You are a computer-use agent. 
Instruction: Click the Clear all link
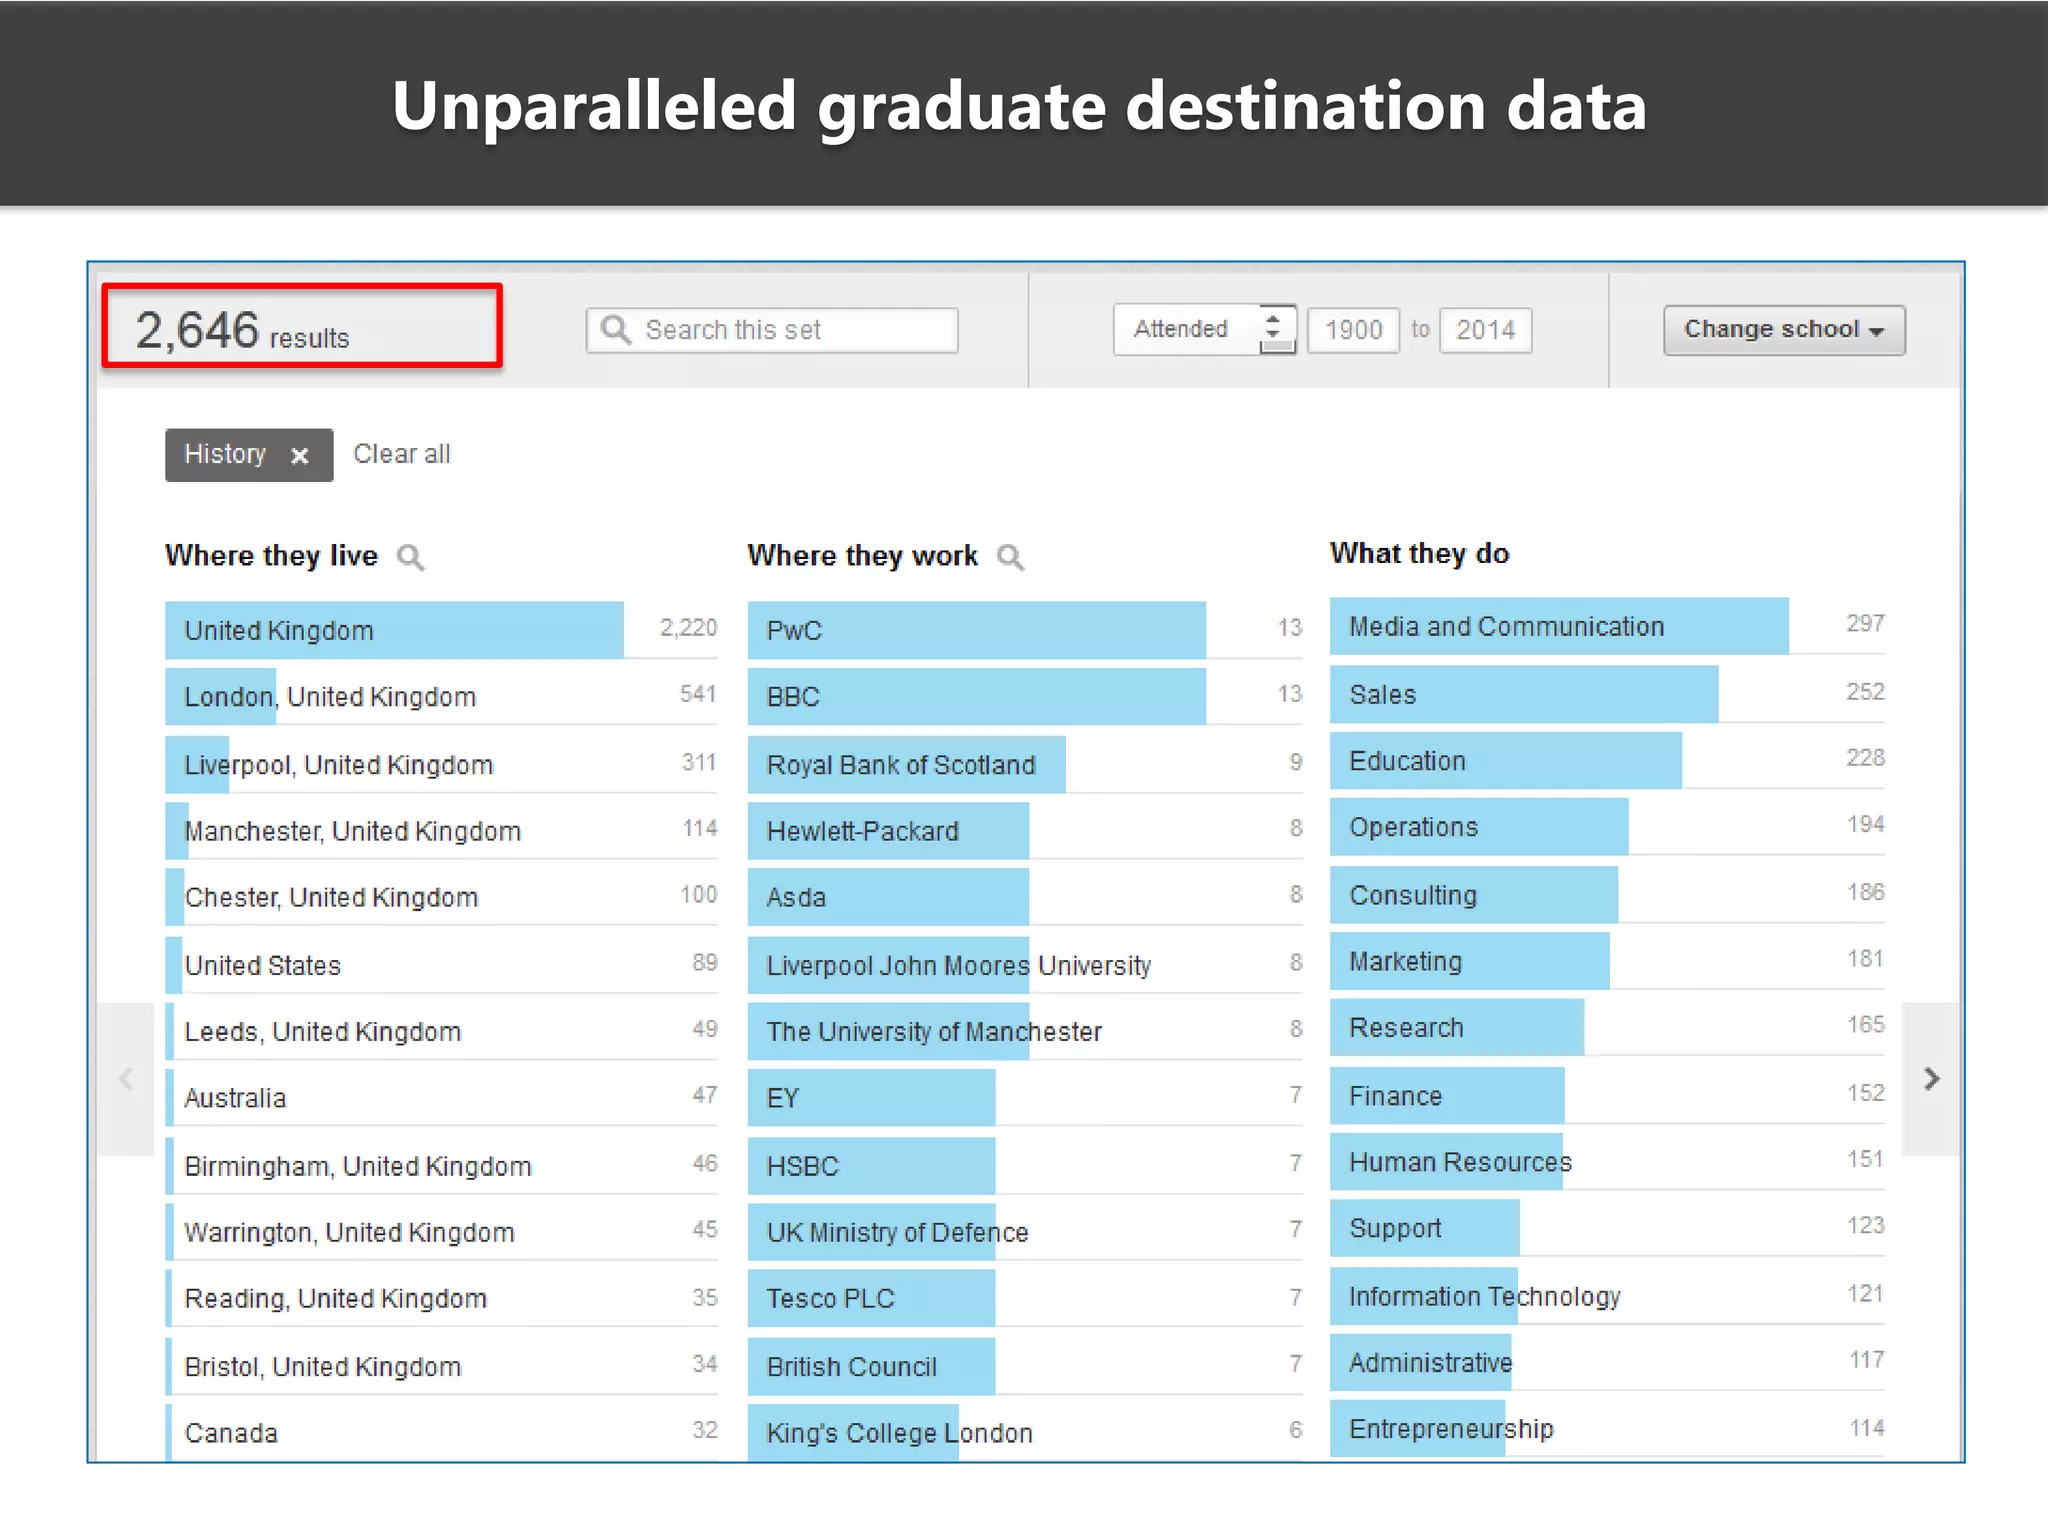pyautogui.click(x=402, y=454)
